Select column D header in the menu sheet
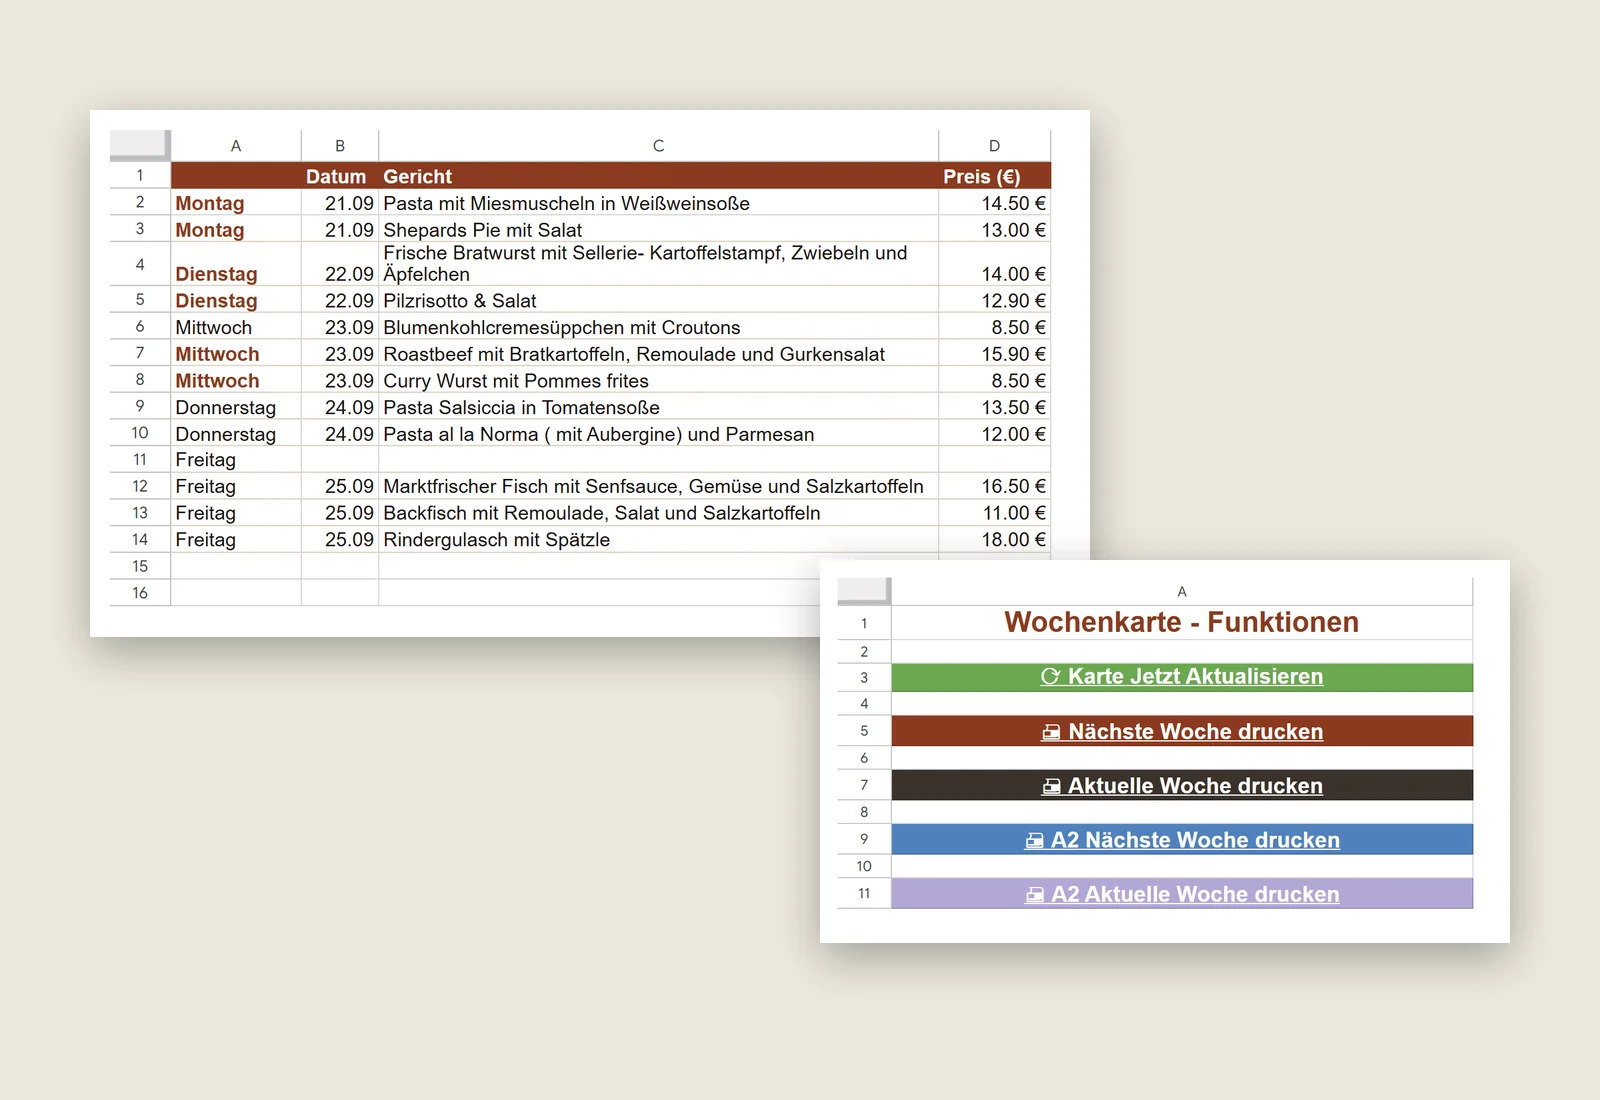Viewport: 1600px width, 1100px height. click(x=994, y=146)
